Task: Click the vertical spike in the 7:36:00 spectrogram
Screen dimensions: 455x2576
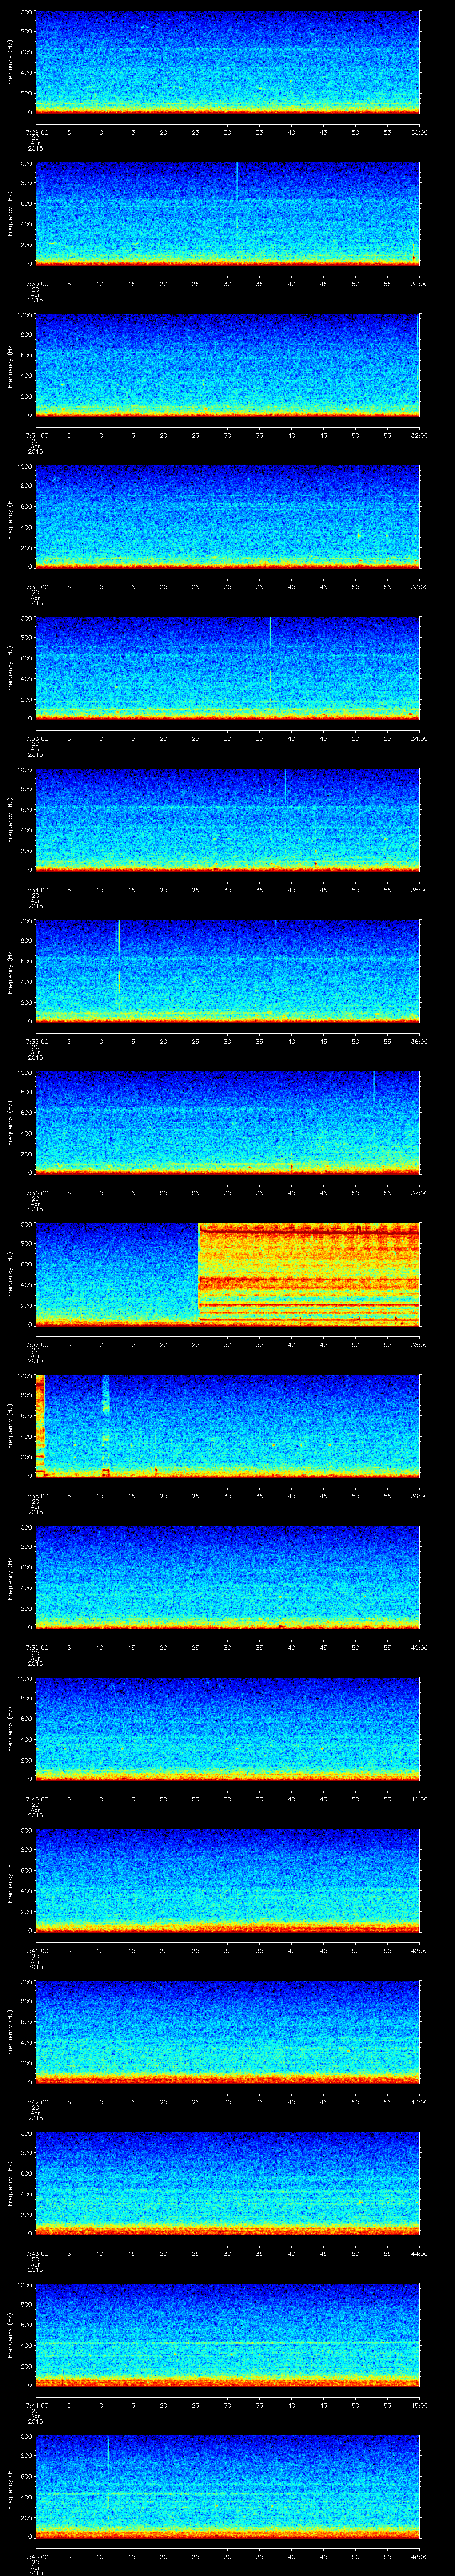Action: point(374,1087)
